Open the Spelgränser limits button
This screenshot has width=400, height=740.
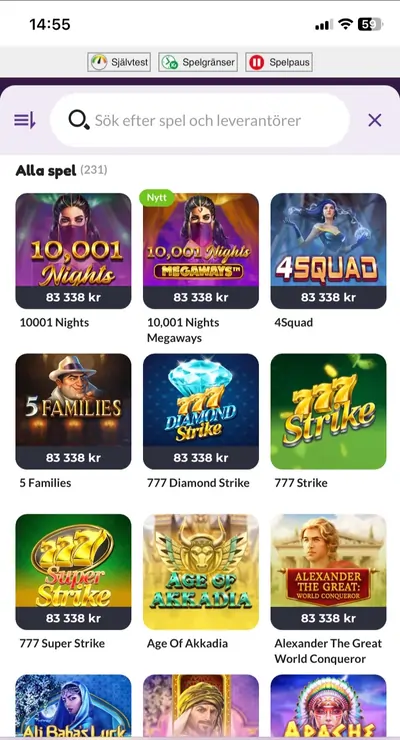coord(198,62)
